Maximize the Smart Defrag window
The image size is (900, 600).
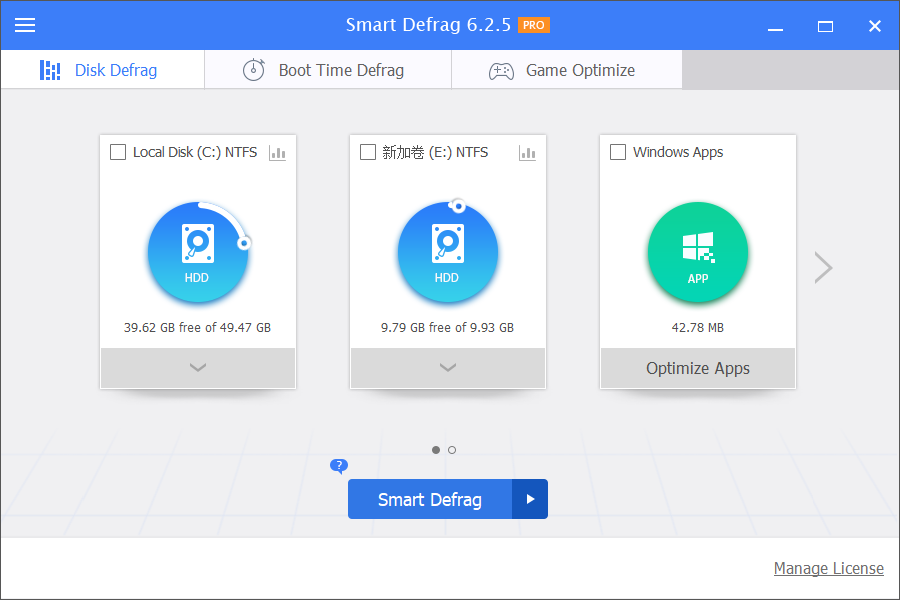click(x=825, y=26)
